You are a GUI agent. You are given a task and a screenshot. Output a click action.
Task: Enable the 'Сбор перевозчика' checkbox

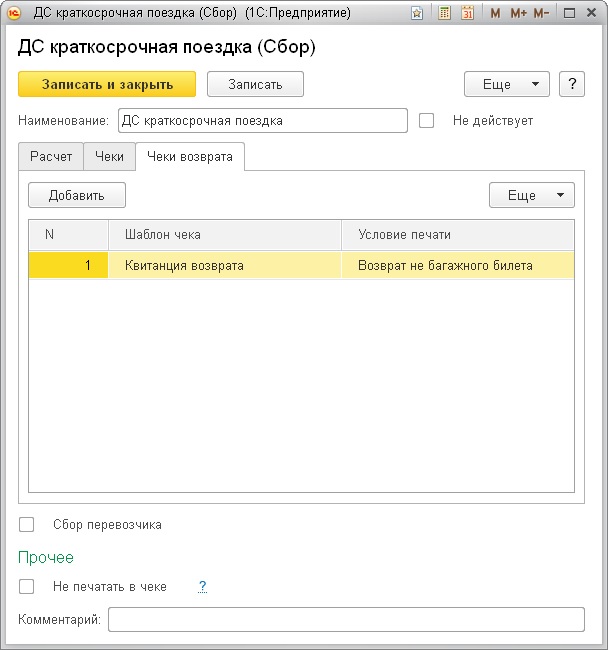[x=27, y=524]
